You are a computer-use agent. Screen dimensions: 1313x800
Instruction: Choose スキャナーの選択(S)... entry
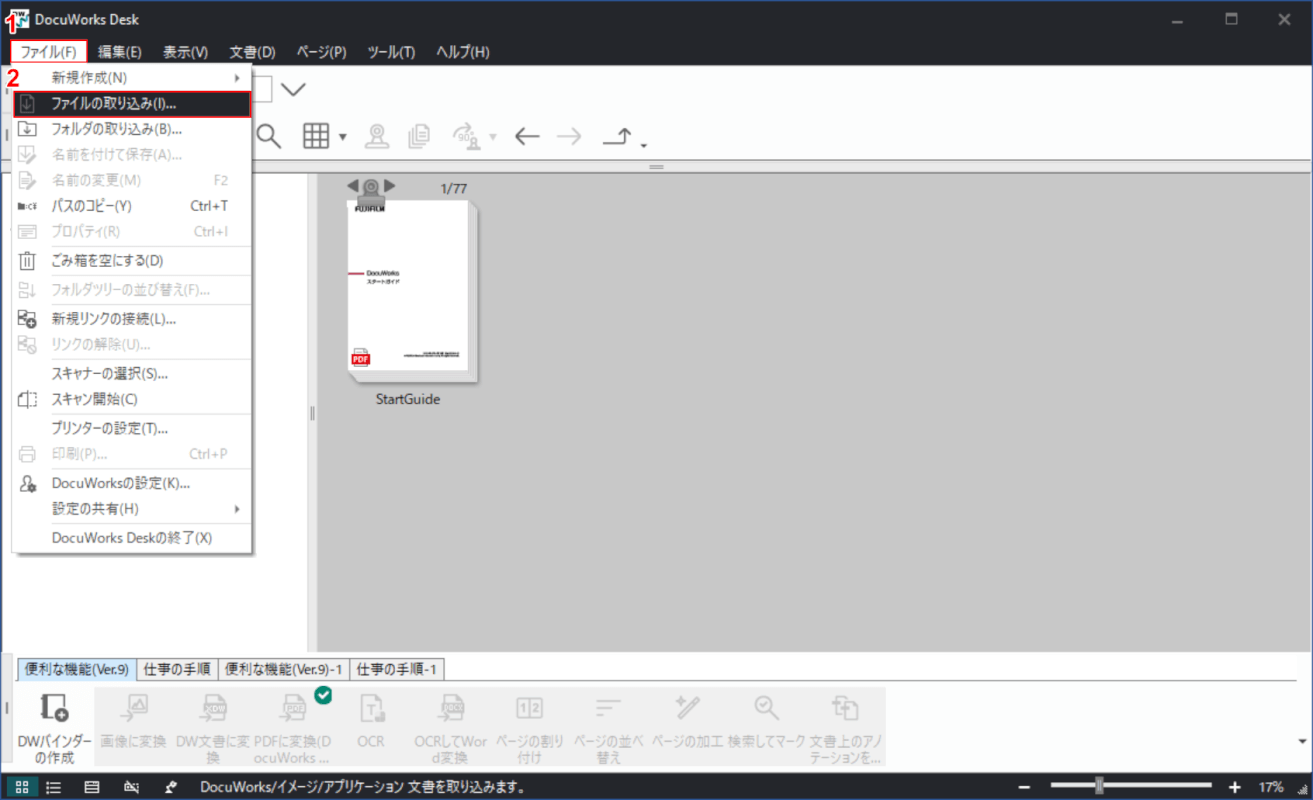click(x=132, y=374)
